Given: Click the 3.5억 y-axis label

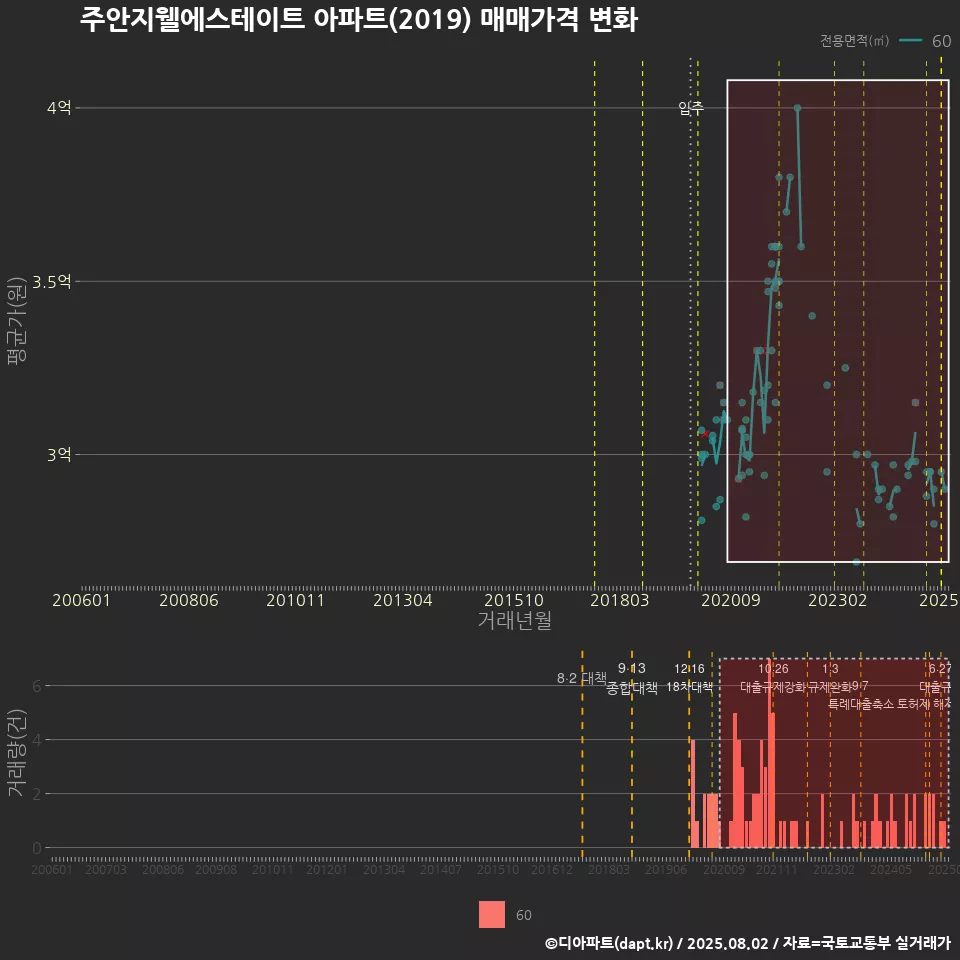Looking at the screenshot, I should 51,282.
